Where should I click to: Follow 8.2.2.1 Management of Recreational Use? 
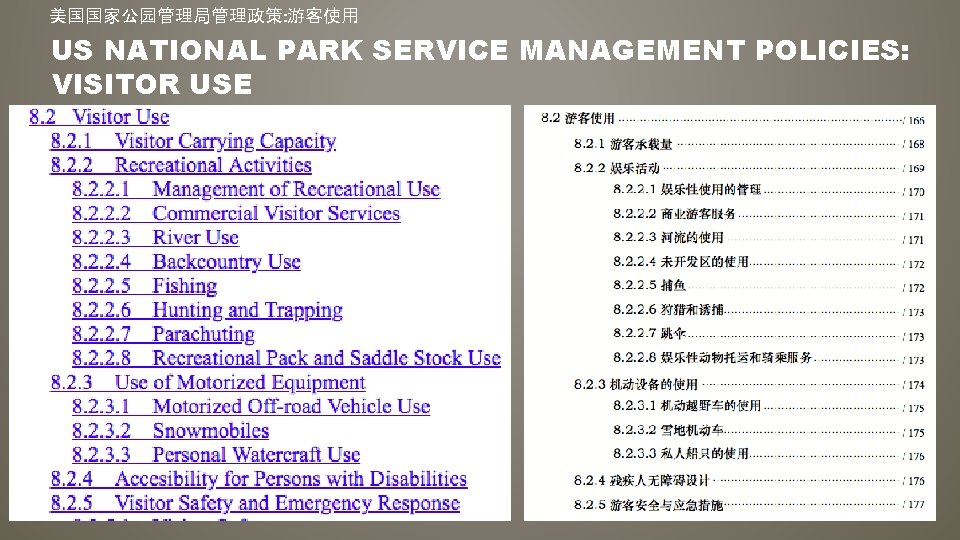coord(256,189)
